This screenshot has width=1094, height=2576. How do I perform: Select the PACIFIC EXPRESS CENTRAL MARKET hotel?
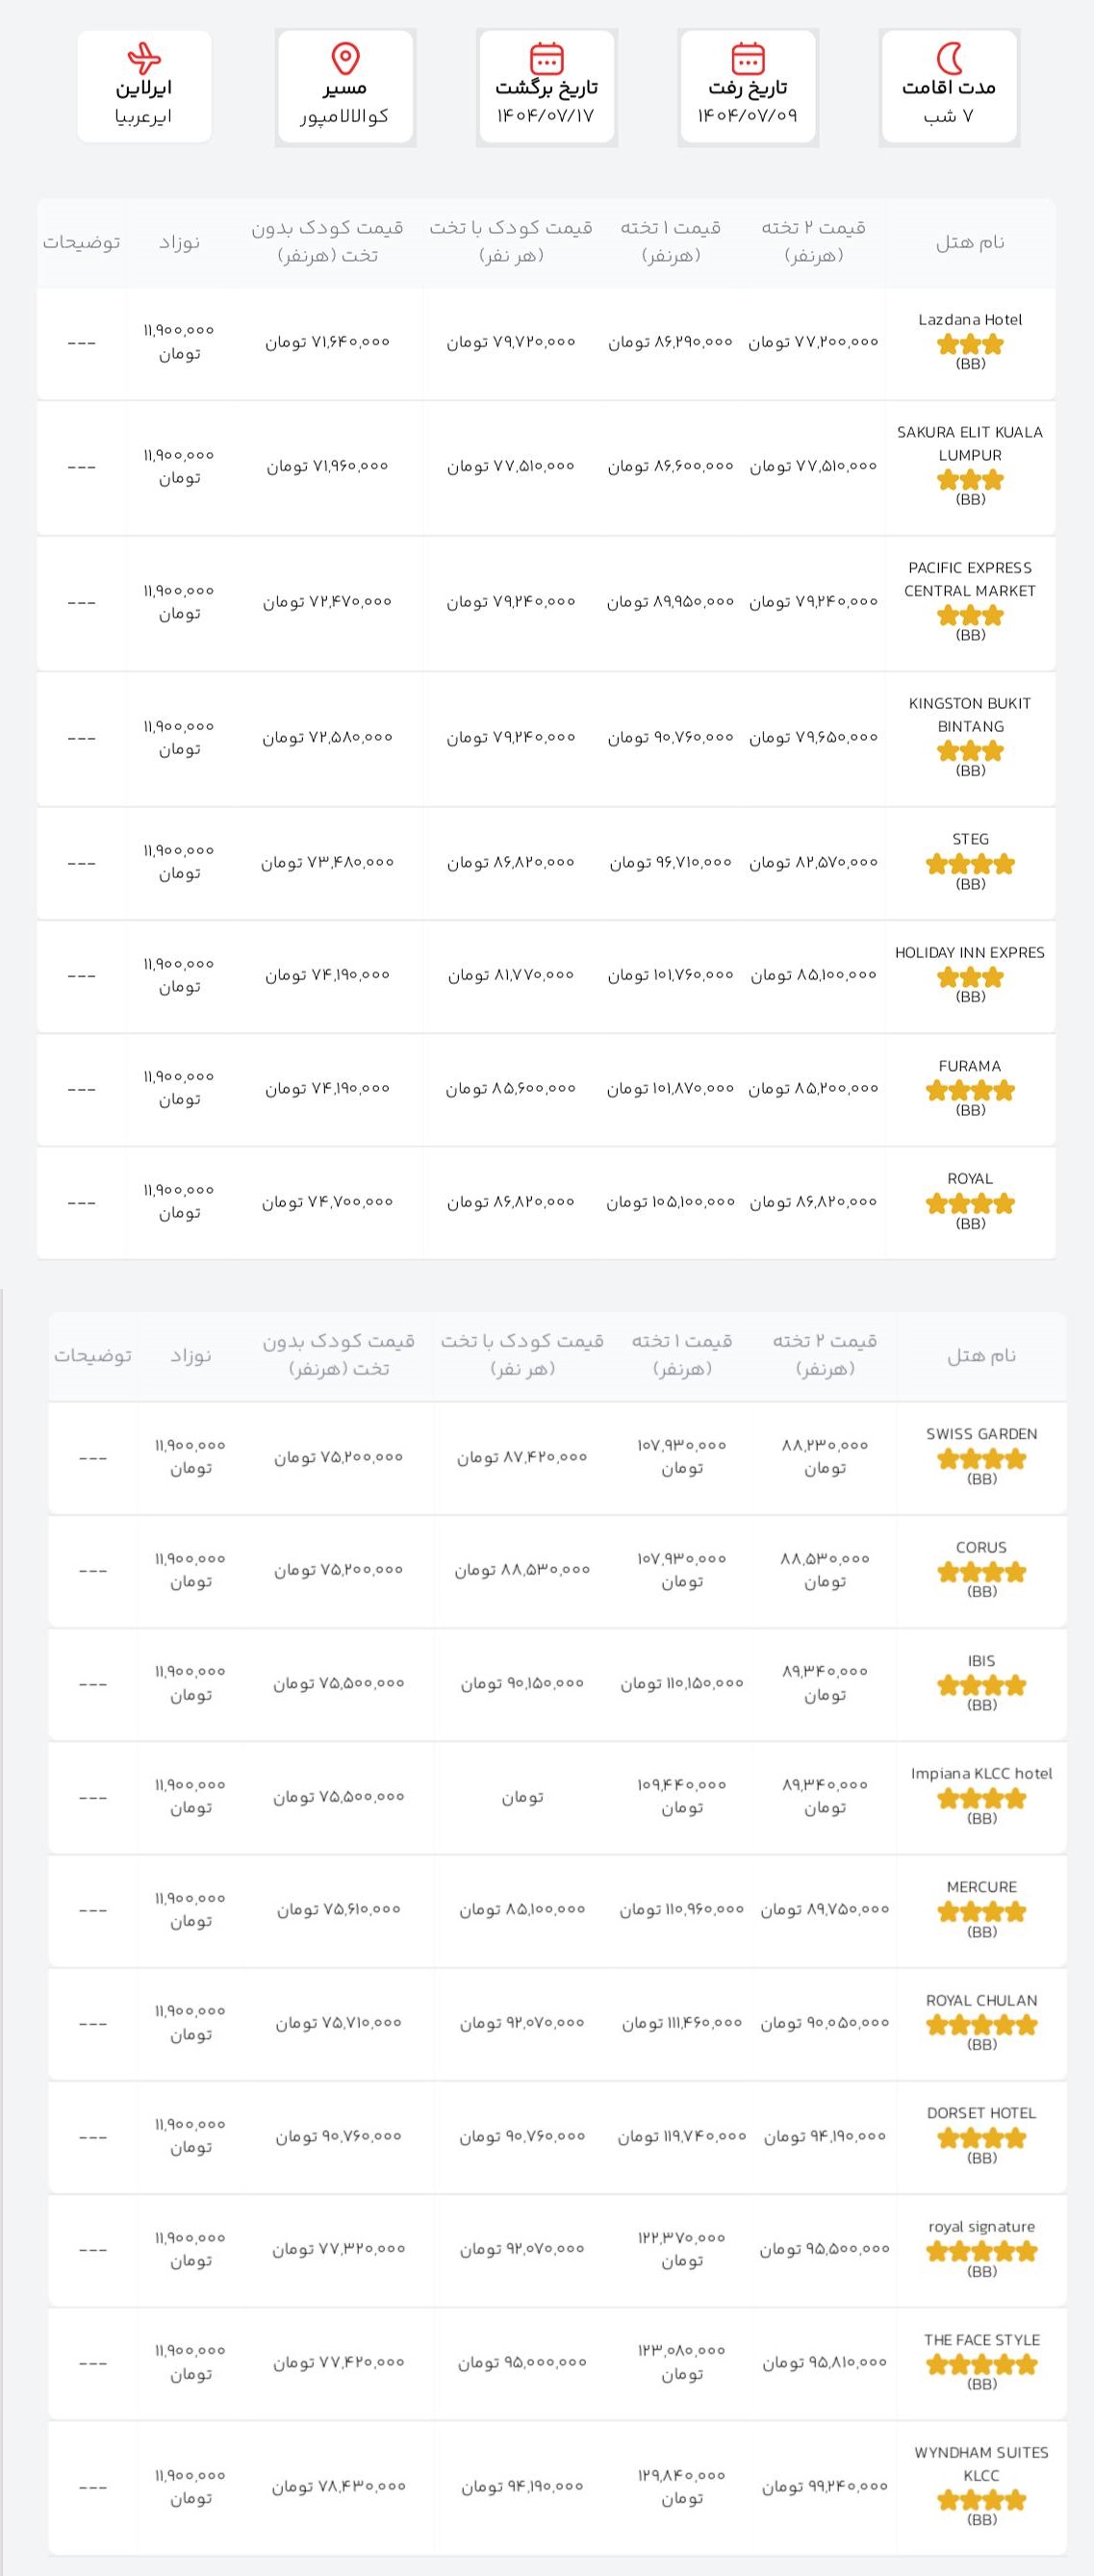pos(970,579)
